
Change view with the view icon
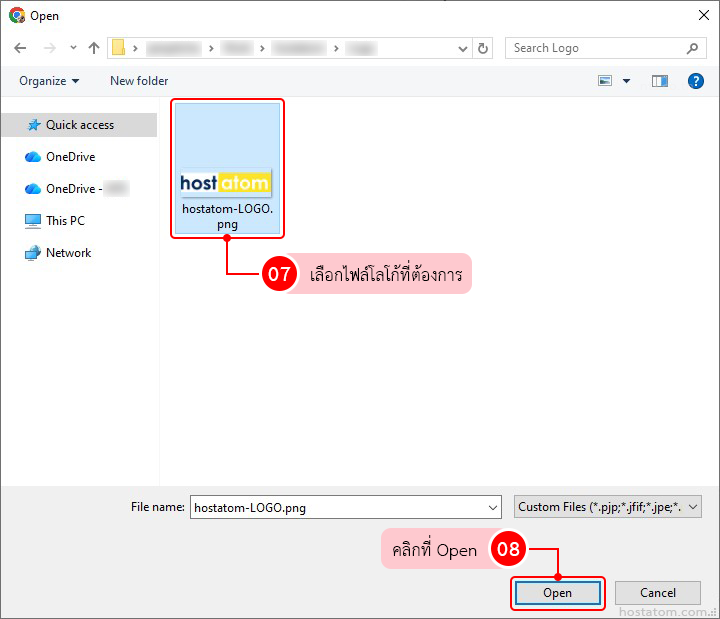point(605,81)
